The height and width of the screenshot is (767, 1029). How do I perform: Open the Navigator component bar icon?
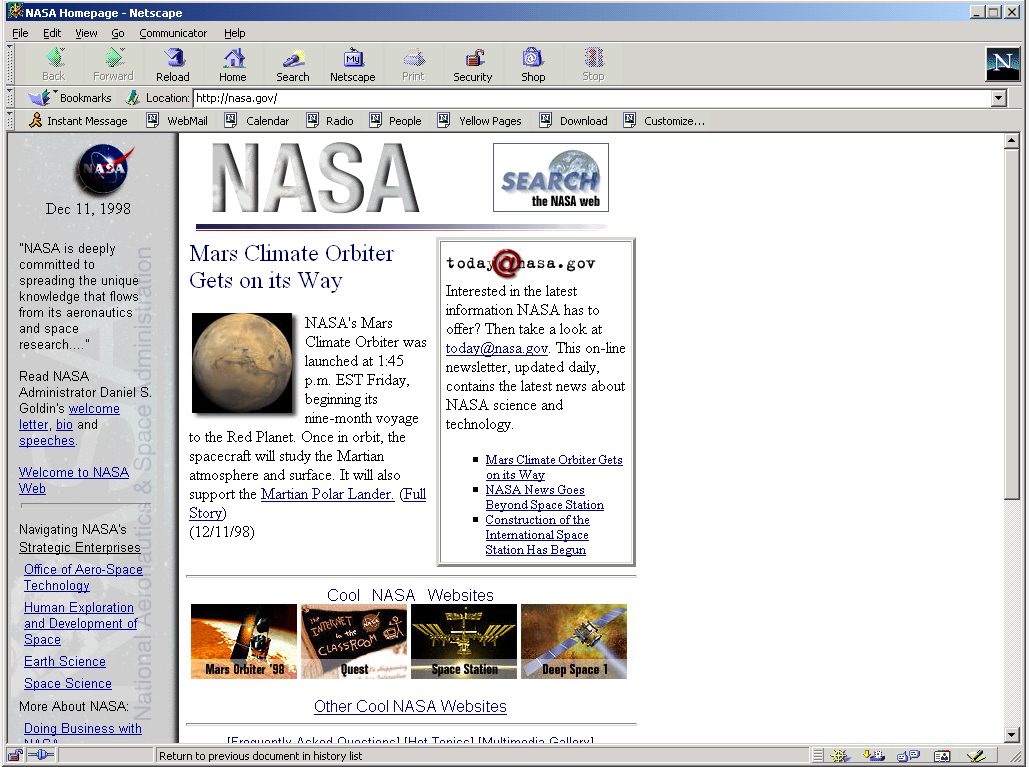tap(840, 756)
